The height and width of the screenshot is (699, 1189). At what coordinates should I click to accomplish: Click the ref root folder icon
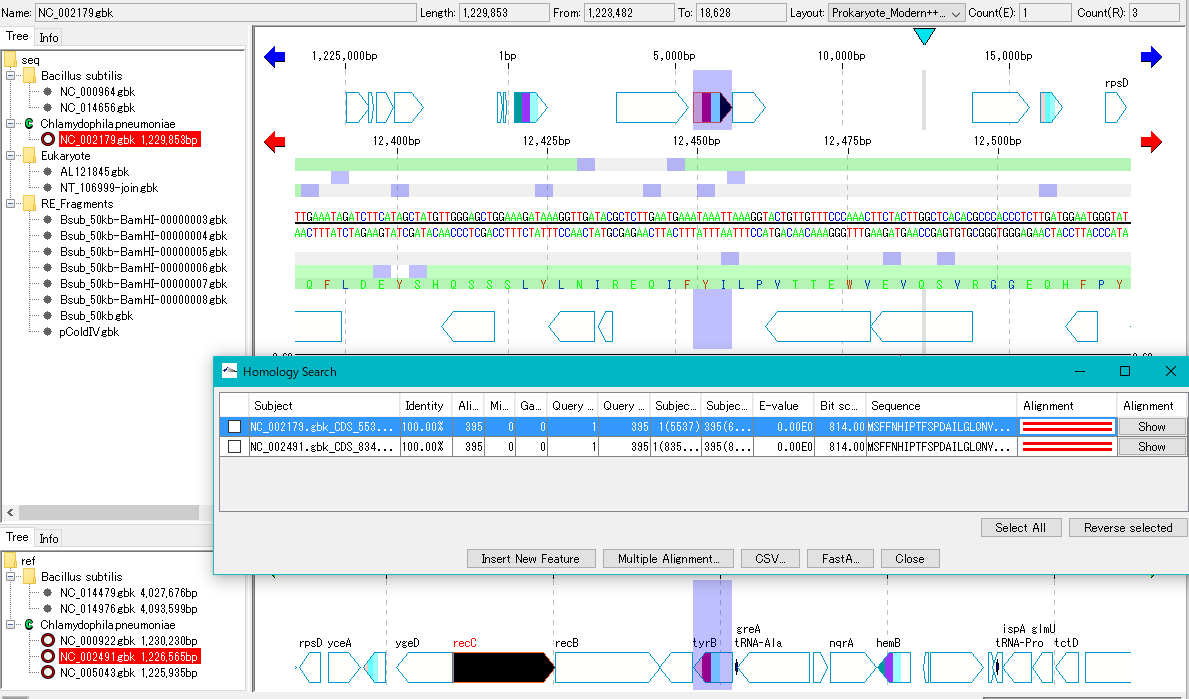(x=10, y=561)
